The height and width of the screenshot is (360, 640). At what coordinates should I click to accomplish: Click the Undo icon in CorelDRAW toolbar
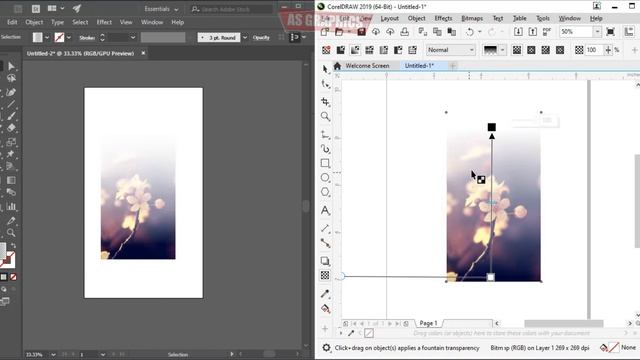tap(470, 32)
